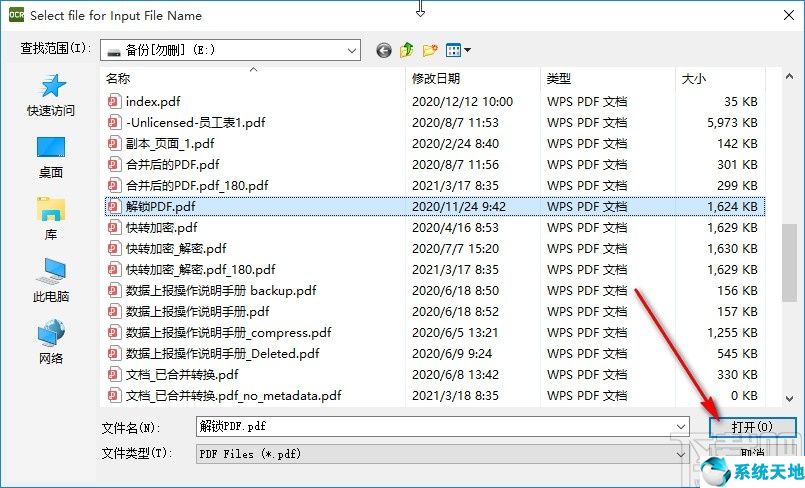Image resolution: width=805 pixels, height=488 pixels.
Task: Select 此电脑 in the sidebar
Action: [x=51, y=282]
